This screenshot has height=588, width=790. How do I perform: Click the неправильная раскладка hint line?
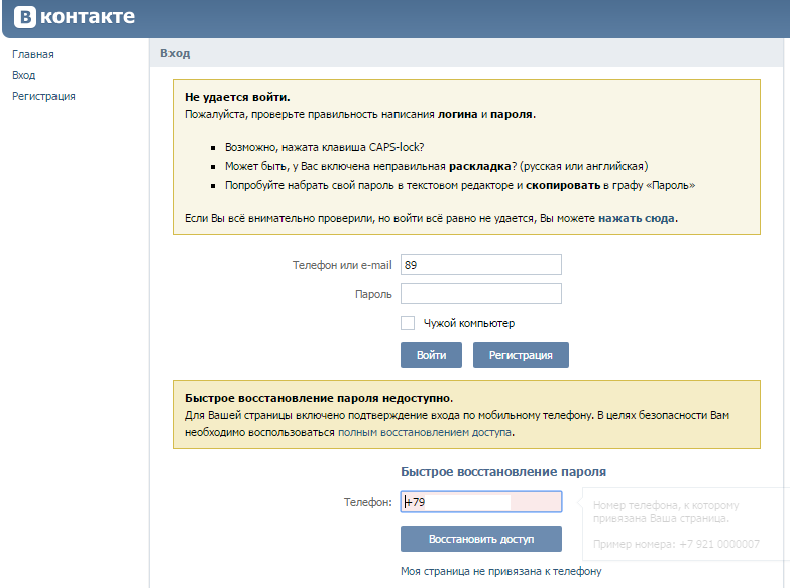coord(436,166)
